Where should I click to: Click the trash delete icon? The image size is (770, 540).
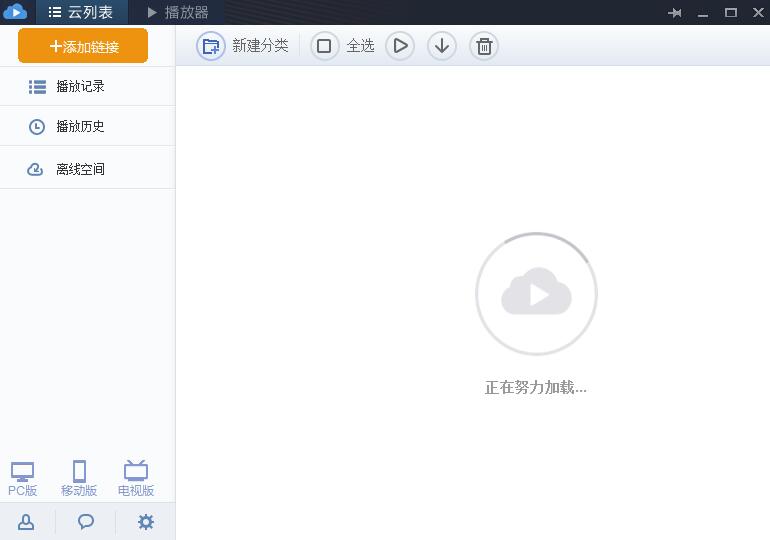pos(484,46)
